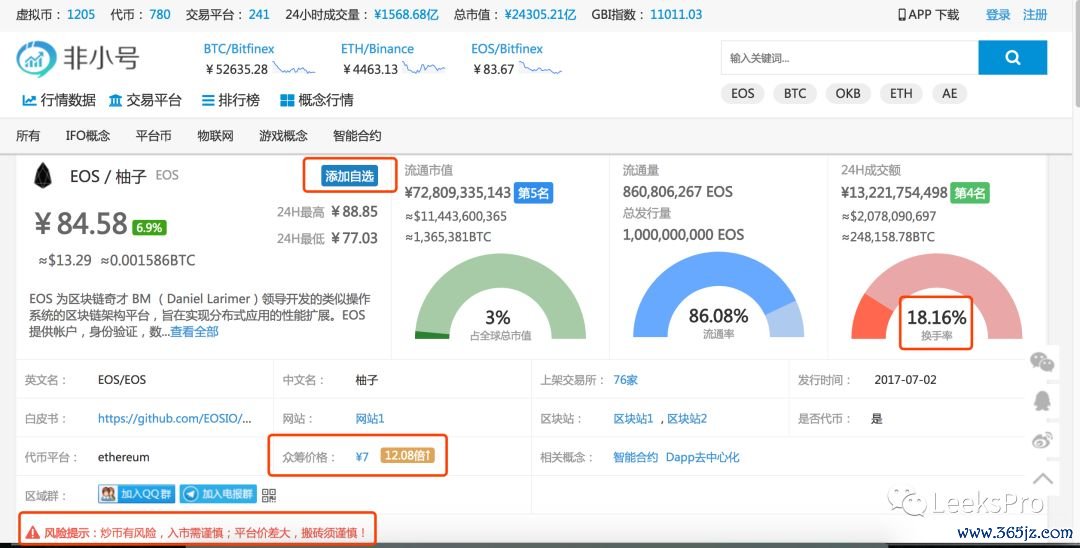Click the EOS hot keyword tag

[x=742, y=94]
